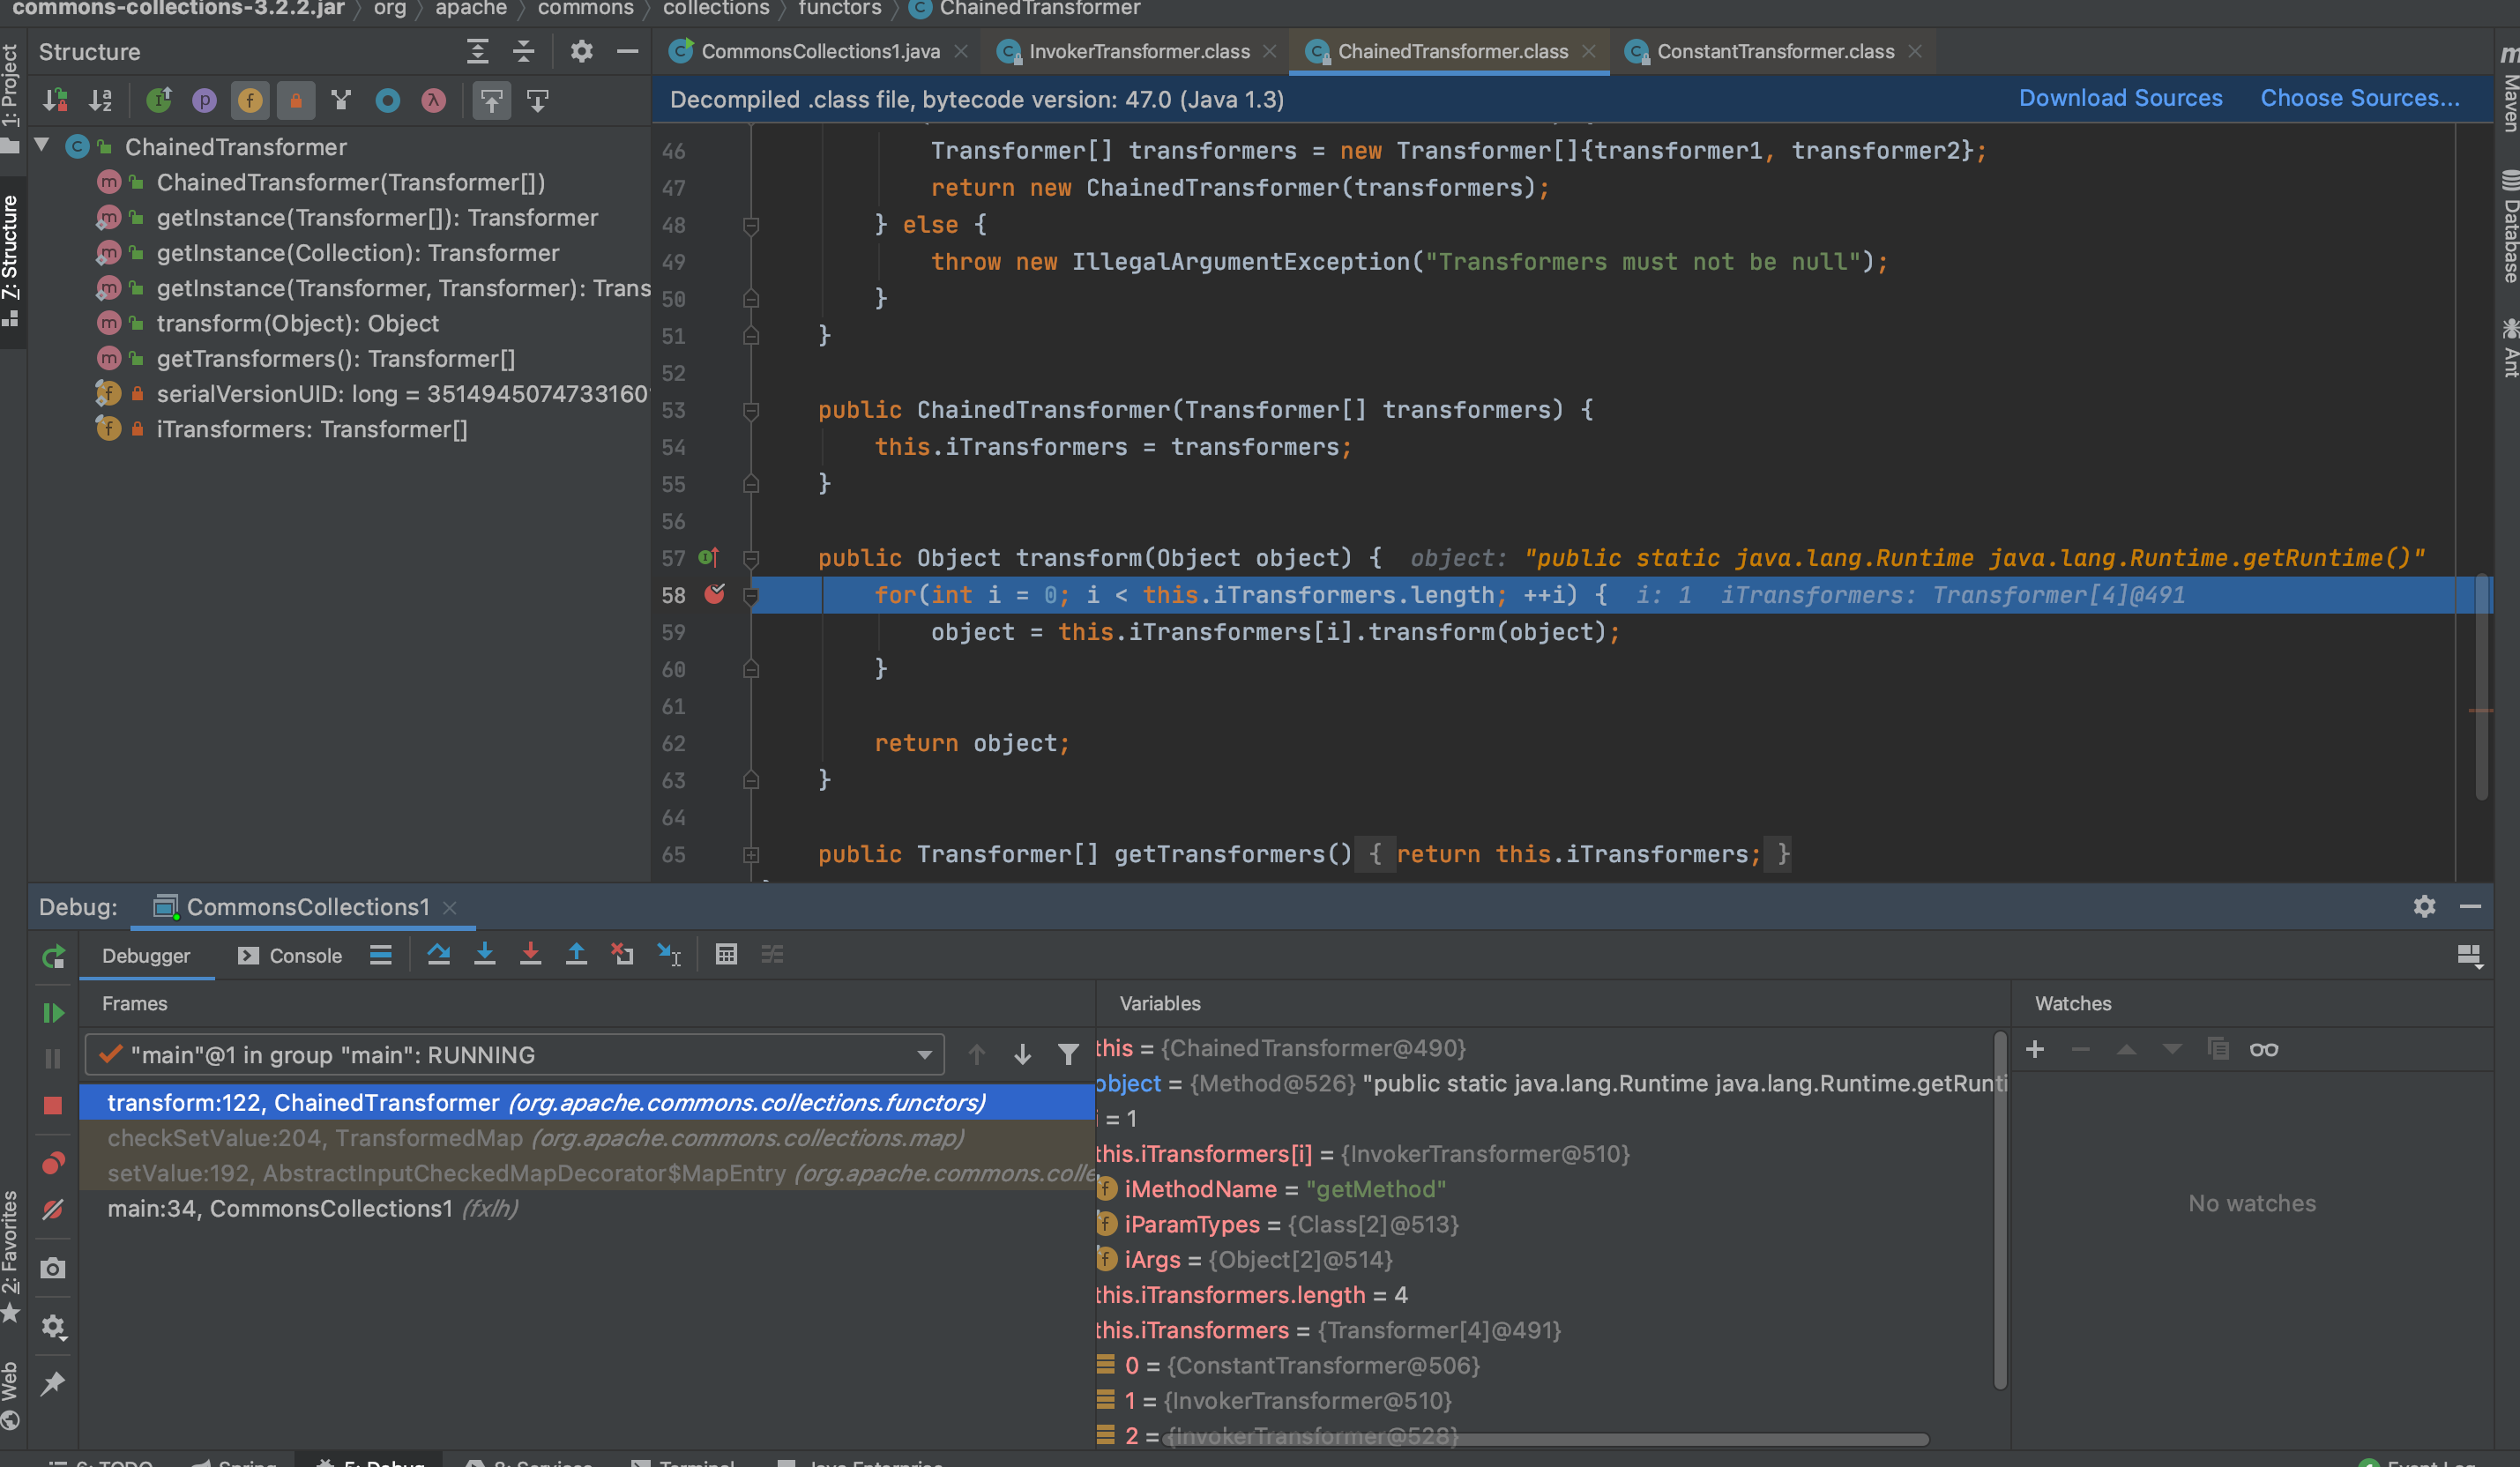This screenshot has height=1467, width=2520.
Task: Click Sort by Visibility icon in Structure
Action: pyautogui.click(x=55, y=100)
